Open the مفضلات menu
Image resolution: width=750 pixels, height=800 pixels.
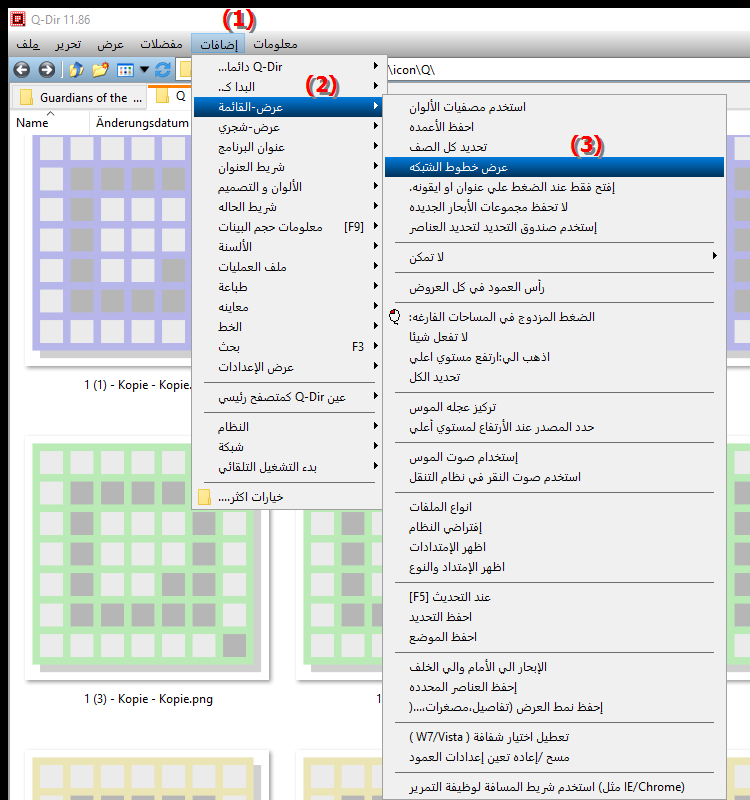click(x=161, y=44)
